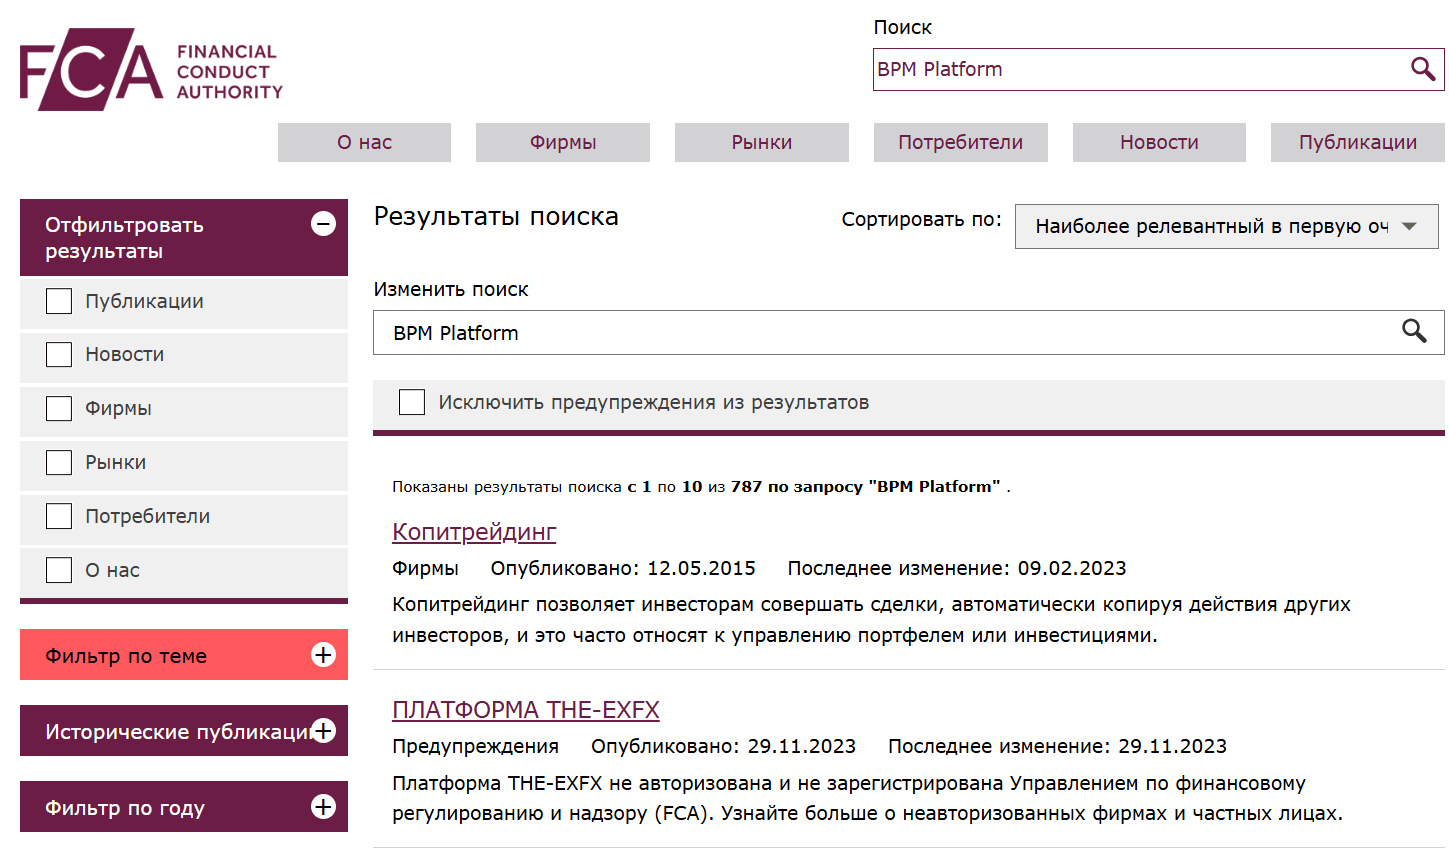Click the dropdown arrow on the sort selector
Image resolution: width=1449 pixels, height=852 pixels.
tap(1411, 226)
